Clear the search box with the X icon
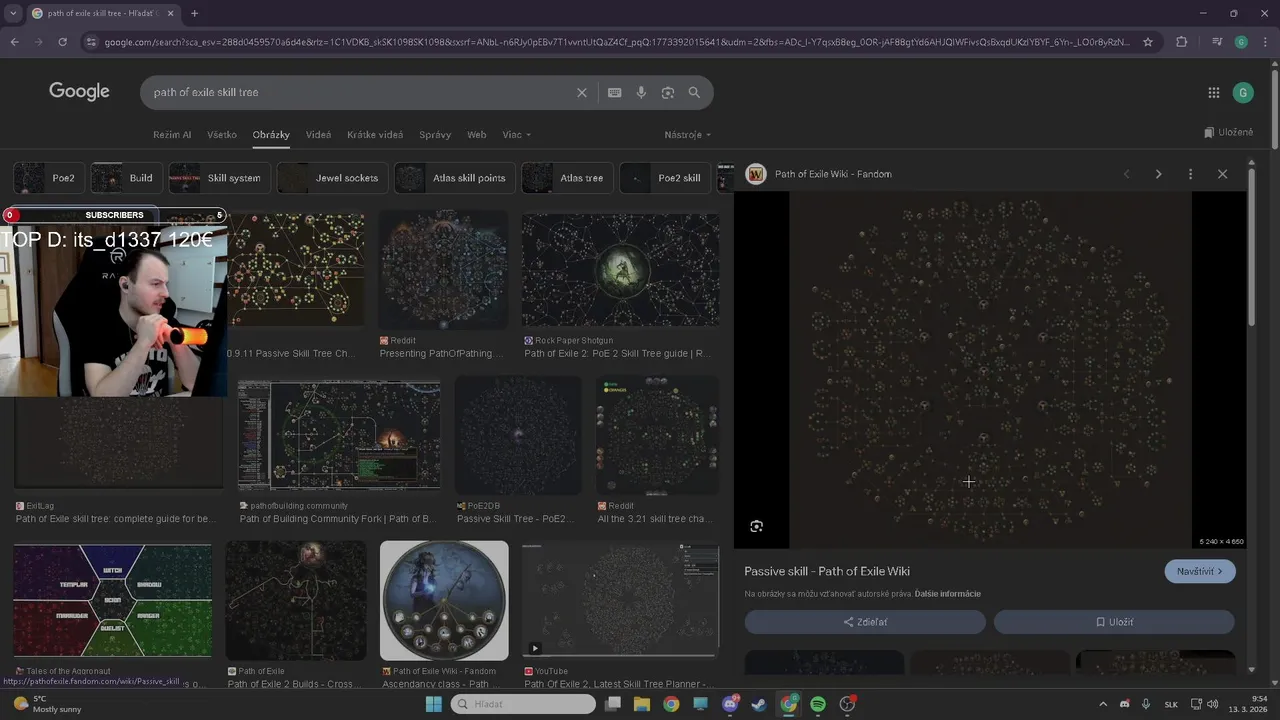 [582, 92]
